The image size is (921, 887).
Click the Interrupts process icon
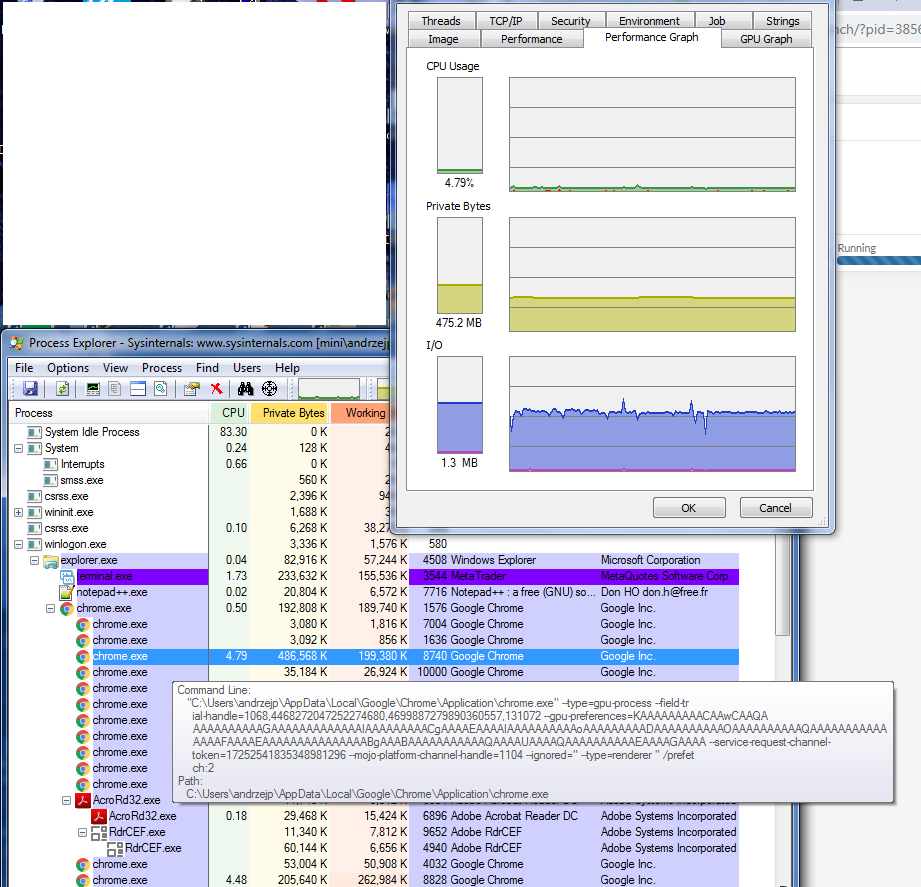pos(51,464)
